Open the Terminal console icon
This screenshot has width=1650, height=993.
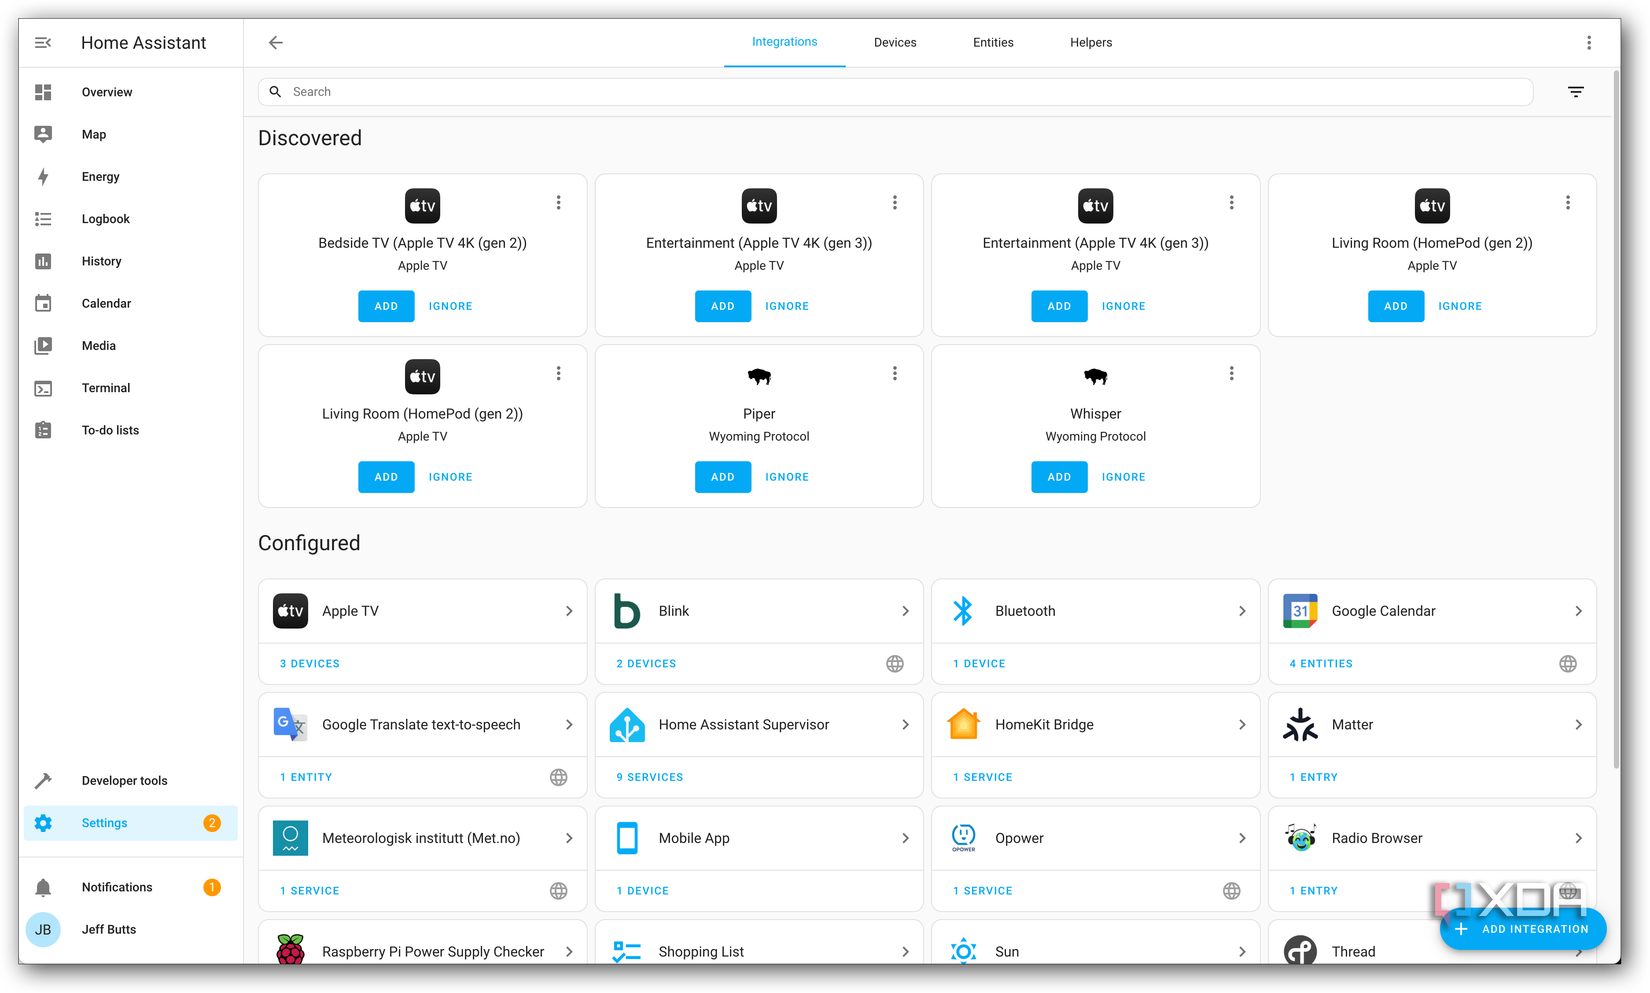(43, 388)
